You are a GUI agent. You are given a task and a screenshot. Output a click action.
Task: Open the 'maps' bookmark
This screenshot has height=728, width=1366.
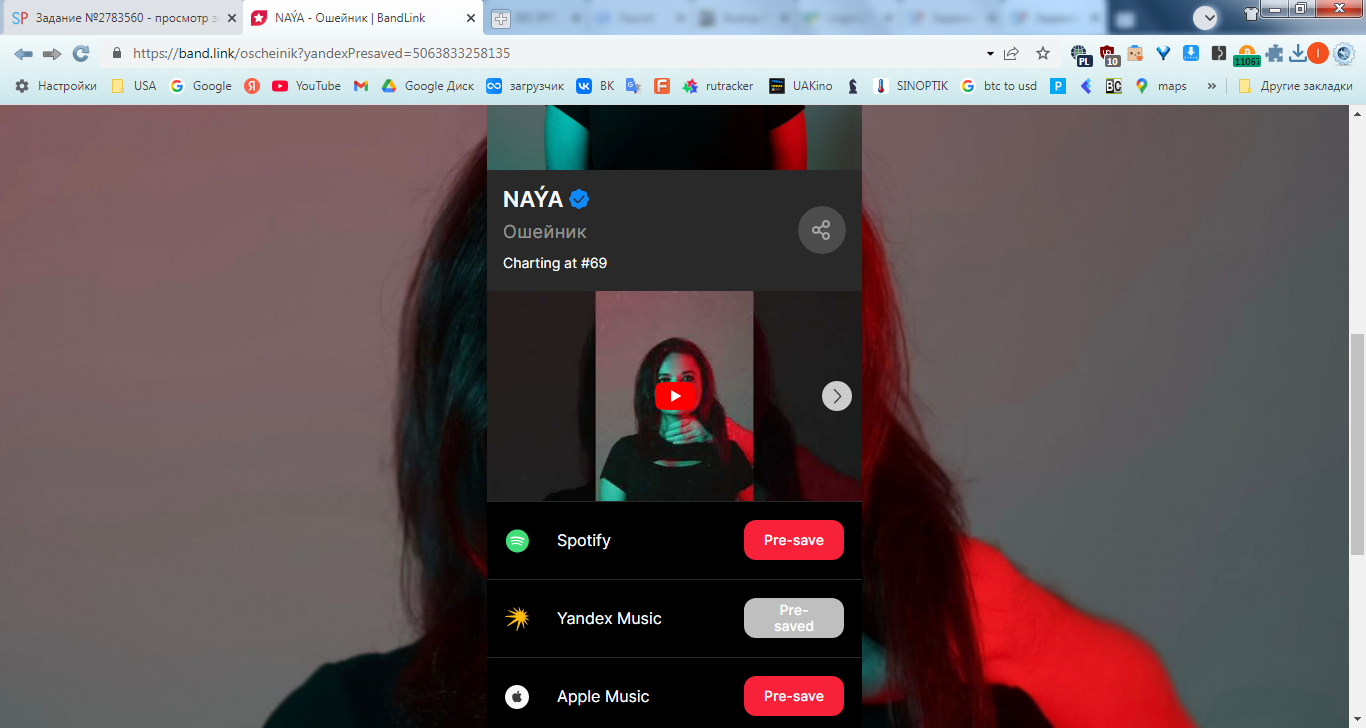pyautogui.click(x=1161, y=86)
